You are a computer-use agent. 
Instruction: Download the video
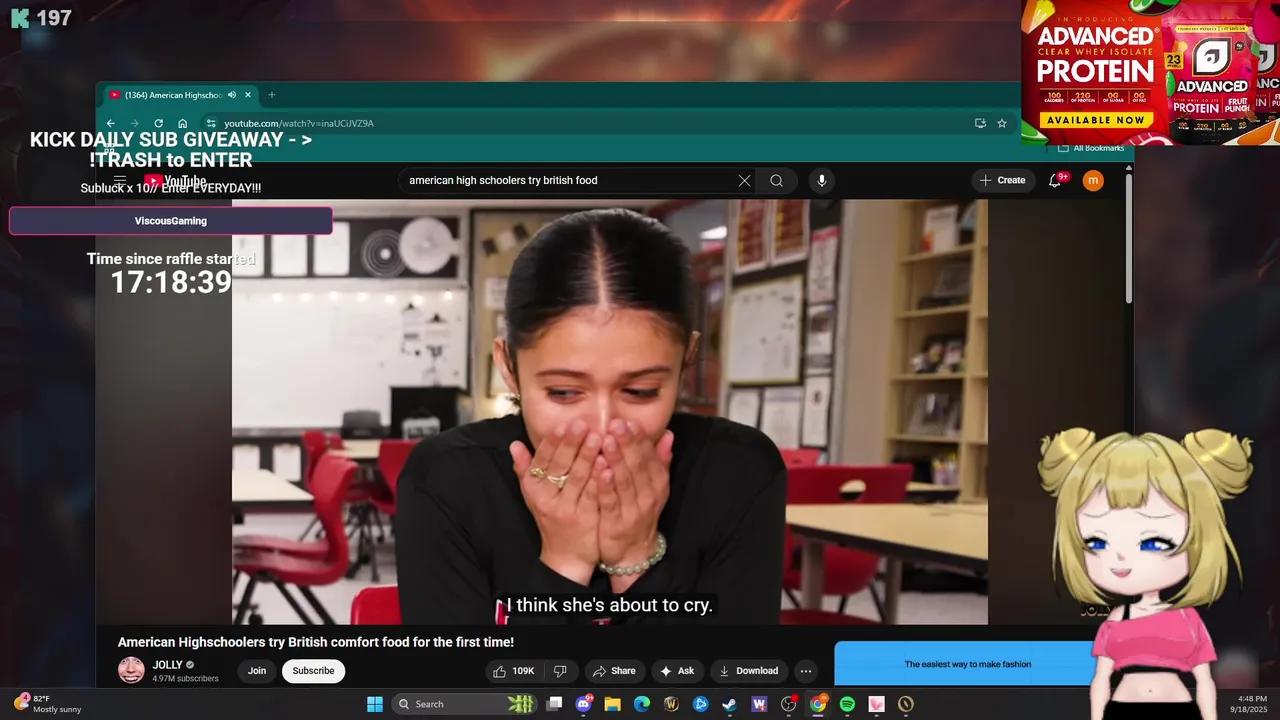pos(749,671)
